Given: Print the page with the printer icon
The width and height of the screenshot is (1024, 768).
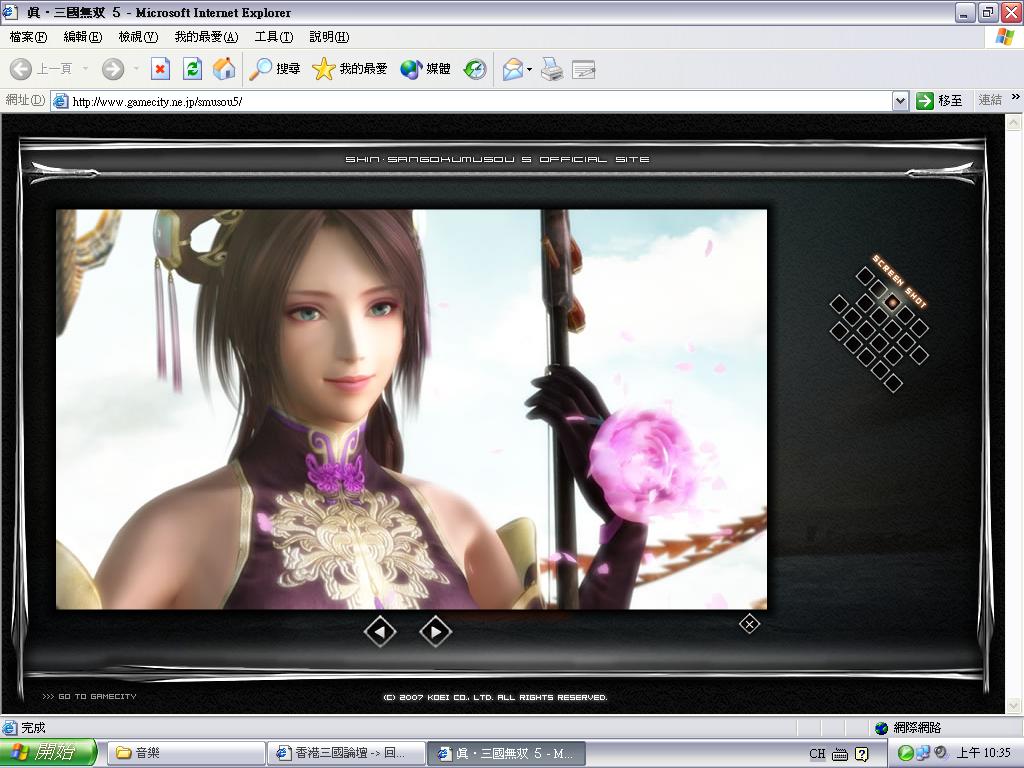Looking at the screenshot, I should coord(552,69).
